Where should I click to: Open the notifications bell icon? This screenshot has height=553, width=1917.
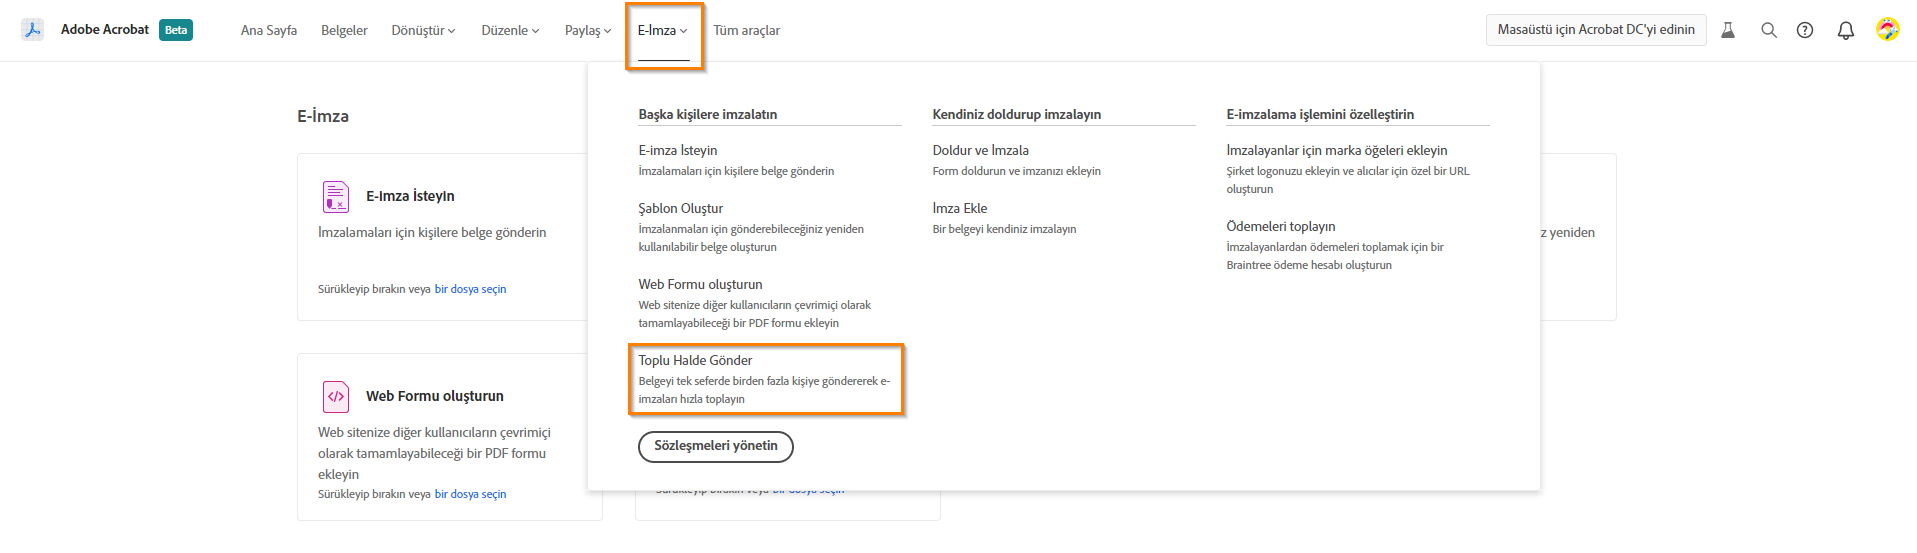[1846, 30]
